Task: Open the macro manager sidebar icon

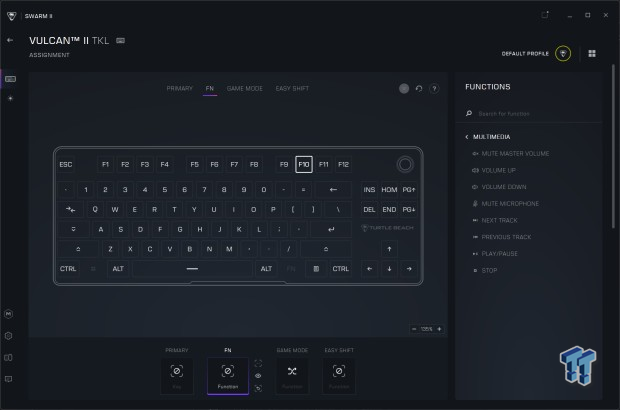Action: 9,314
